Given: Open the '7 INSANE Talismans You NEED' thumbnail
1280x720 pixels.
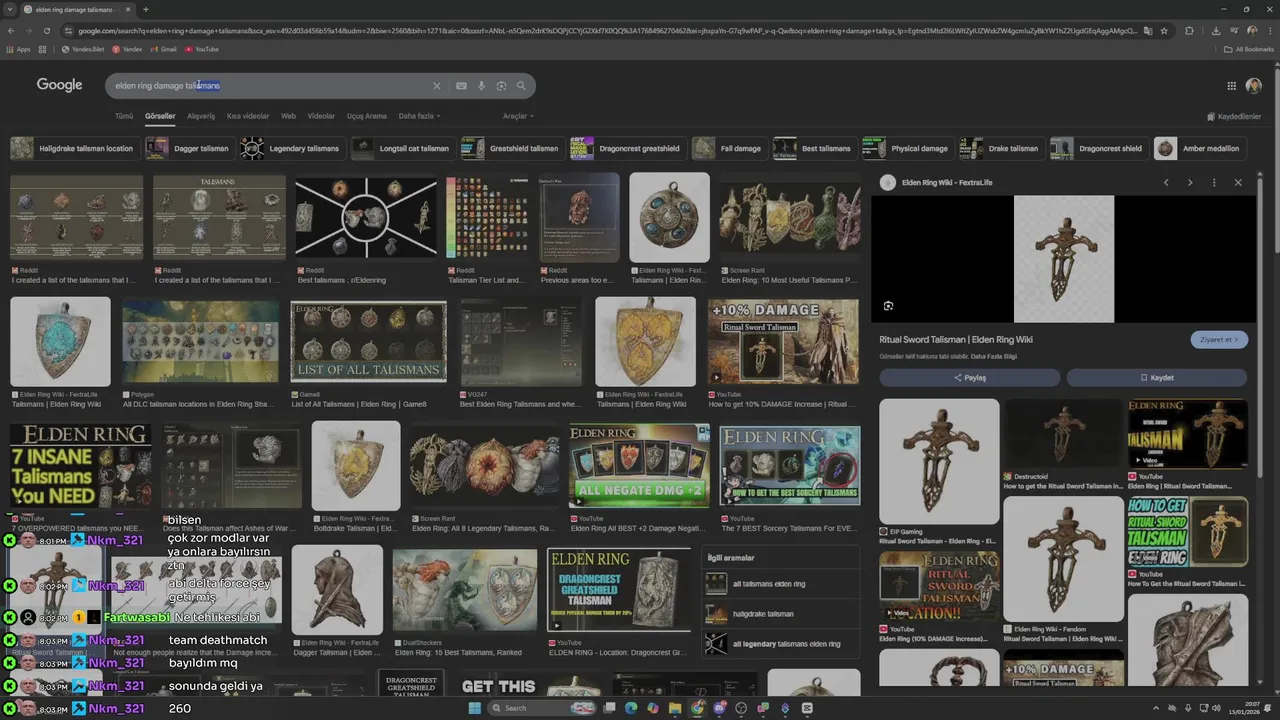Looking at the screenshot, I should [81, 465].
